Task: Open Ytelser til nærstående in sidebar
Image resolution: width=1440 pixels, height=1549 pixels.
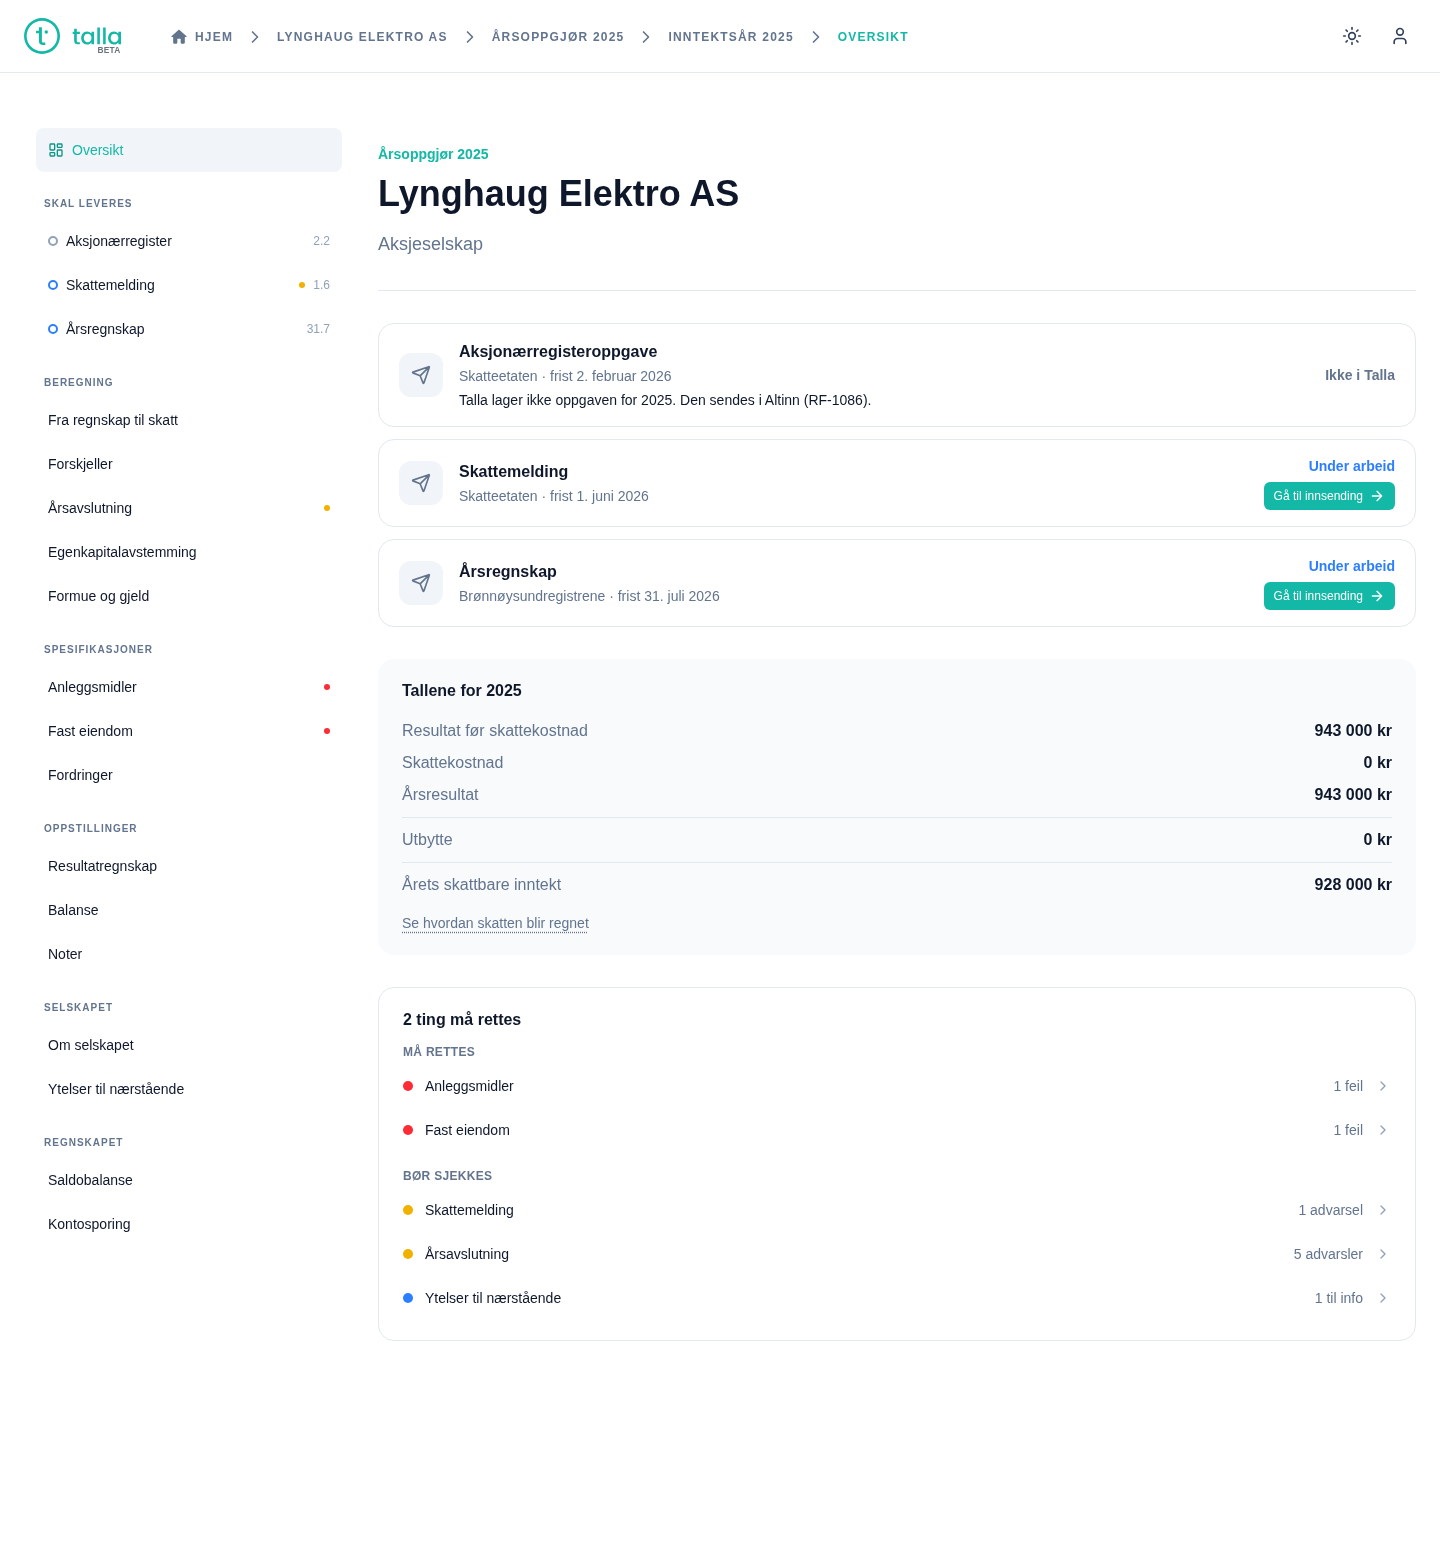Action: 189,1089
